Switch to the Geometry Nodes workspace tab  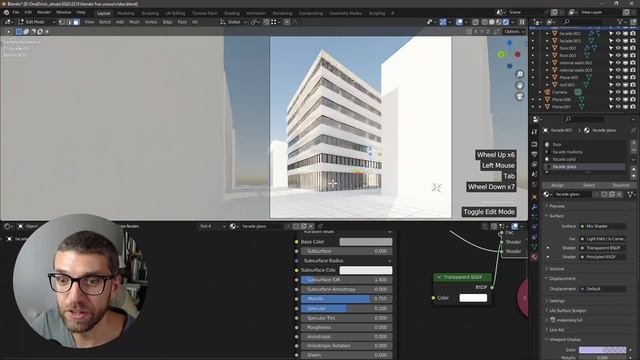point(345,13)
